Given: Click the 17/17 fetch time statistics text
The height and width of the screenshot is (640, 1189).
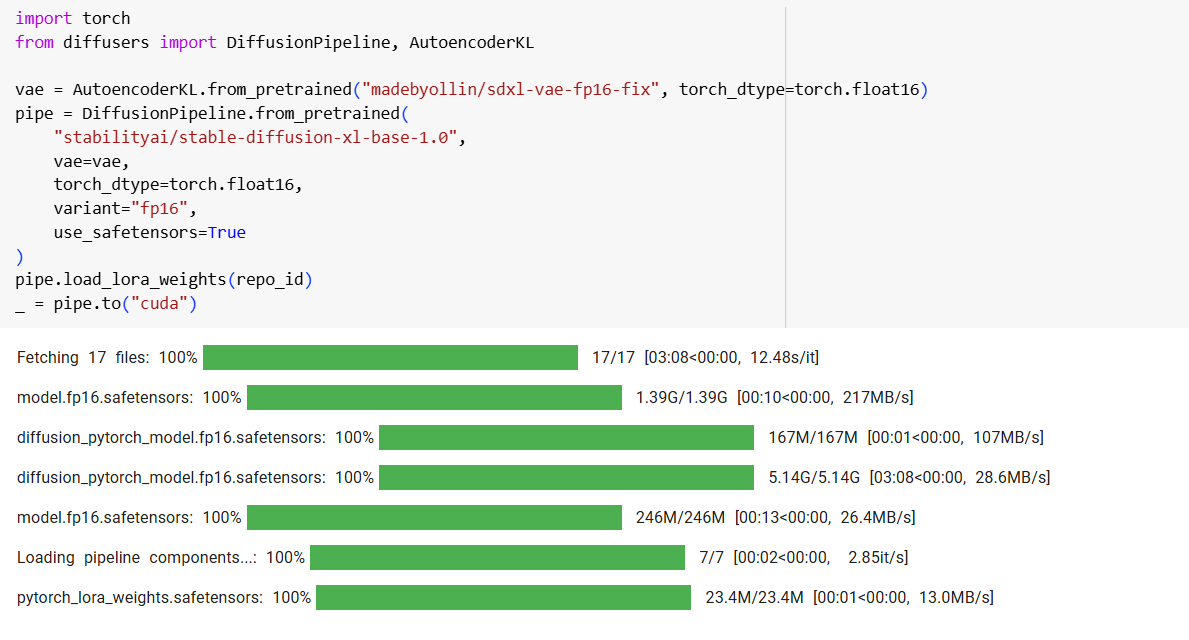Looking at the screenshot, I should [705, 357].
